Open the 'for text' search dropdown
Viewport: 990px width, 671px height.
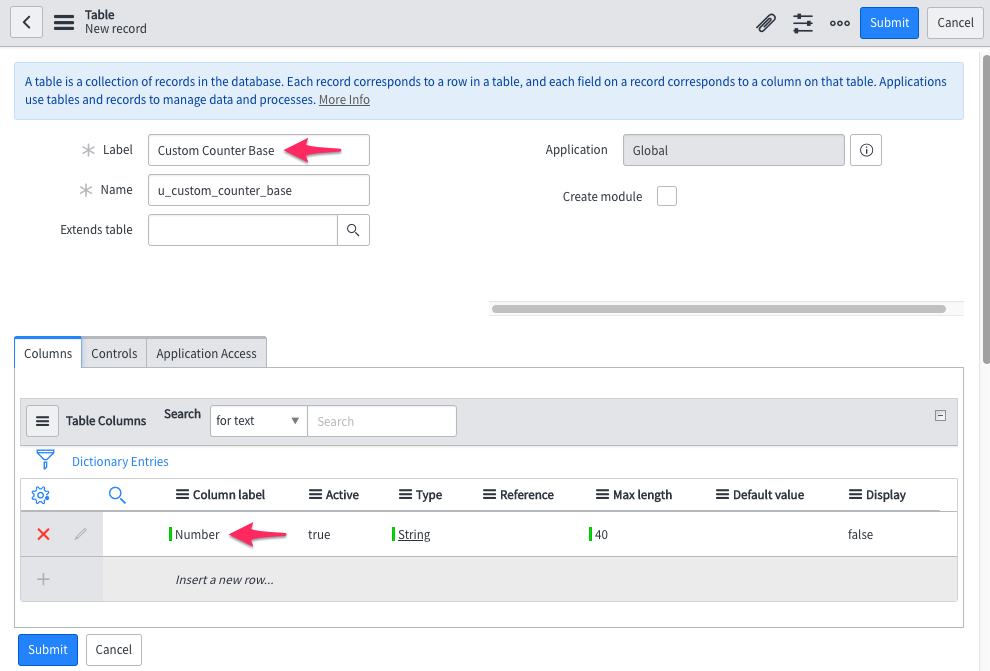point(257,421)
